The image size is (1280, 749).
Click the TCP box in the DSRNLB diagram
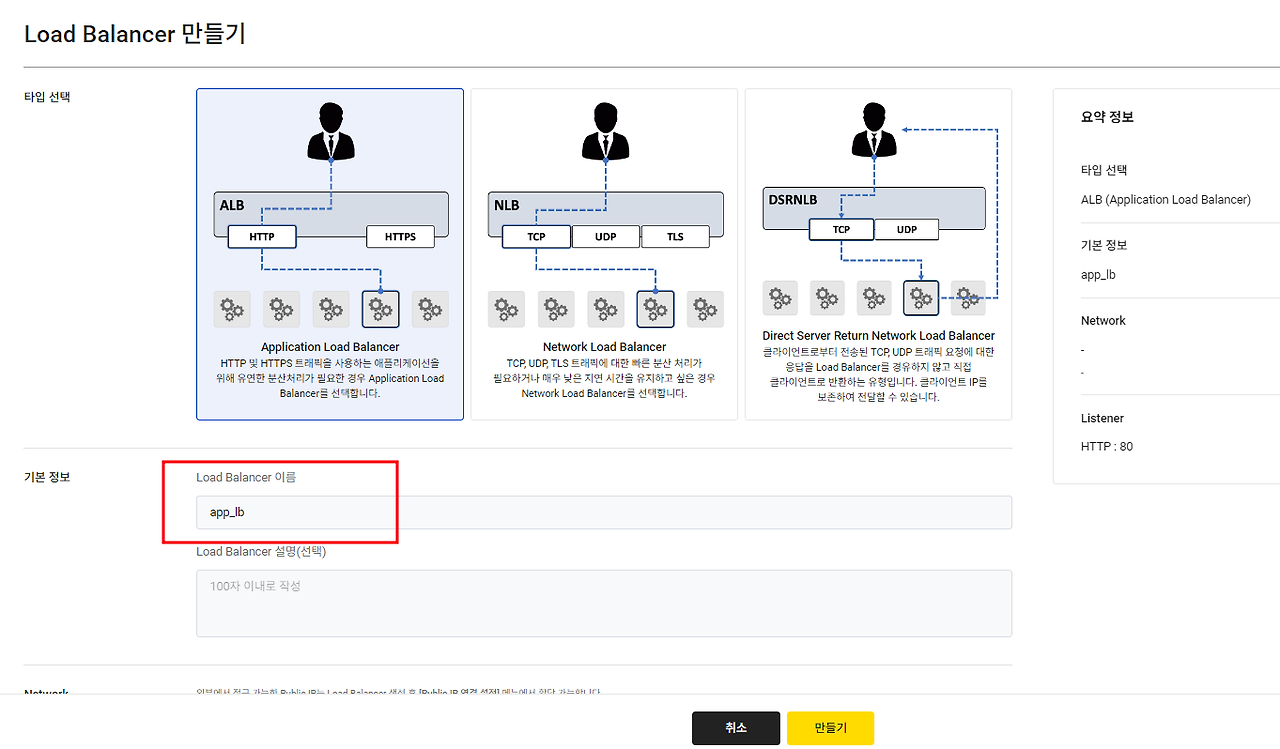pyautogui.click(x=841, y=229)
